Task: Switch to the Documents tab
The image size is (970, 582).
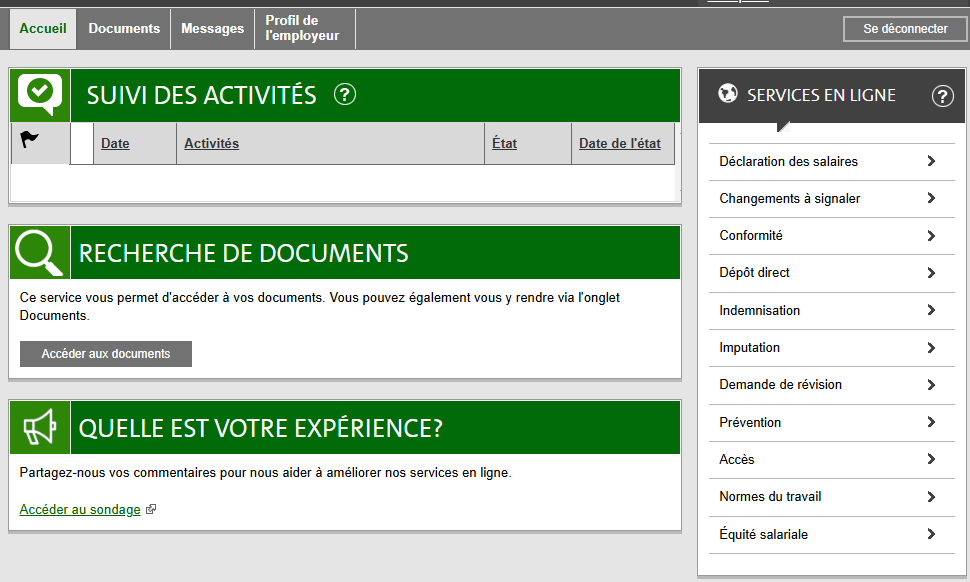Action: point(124,29)
